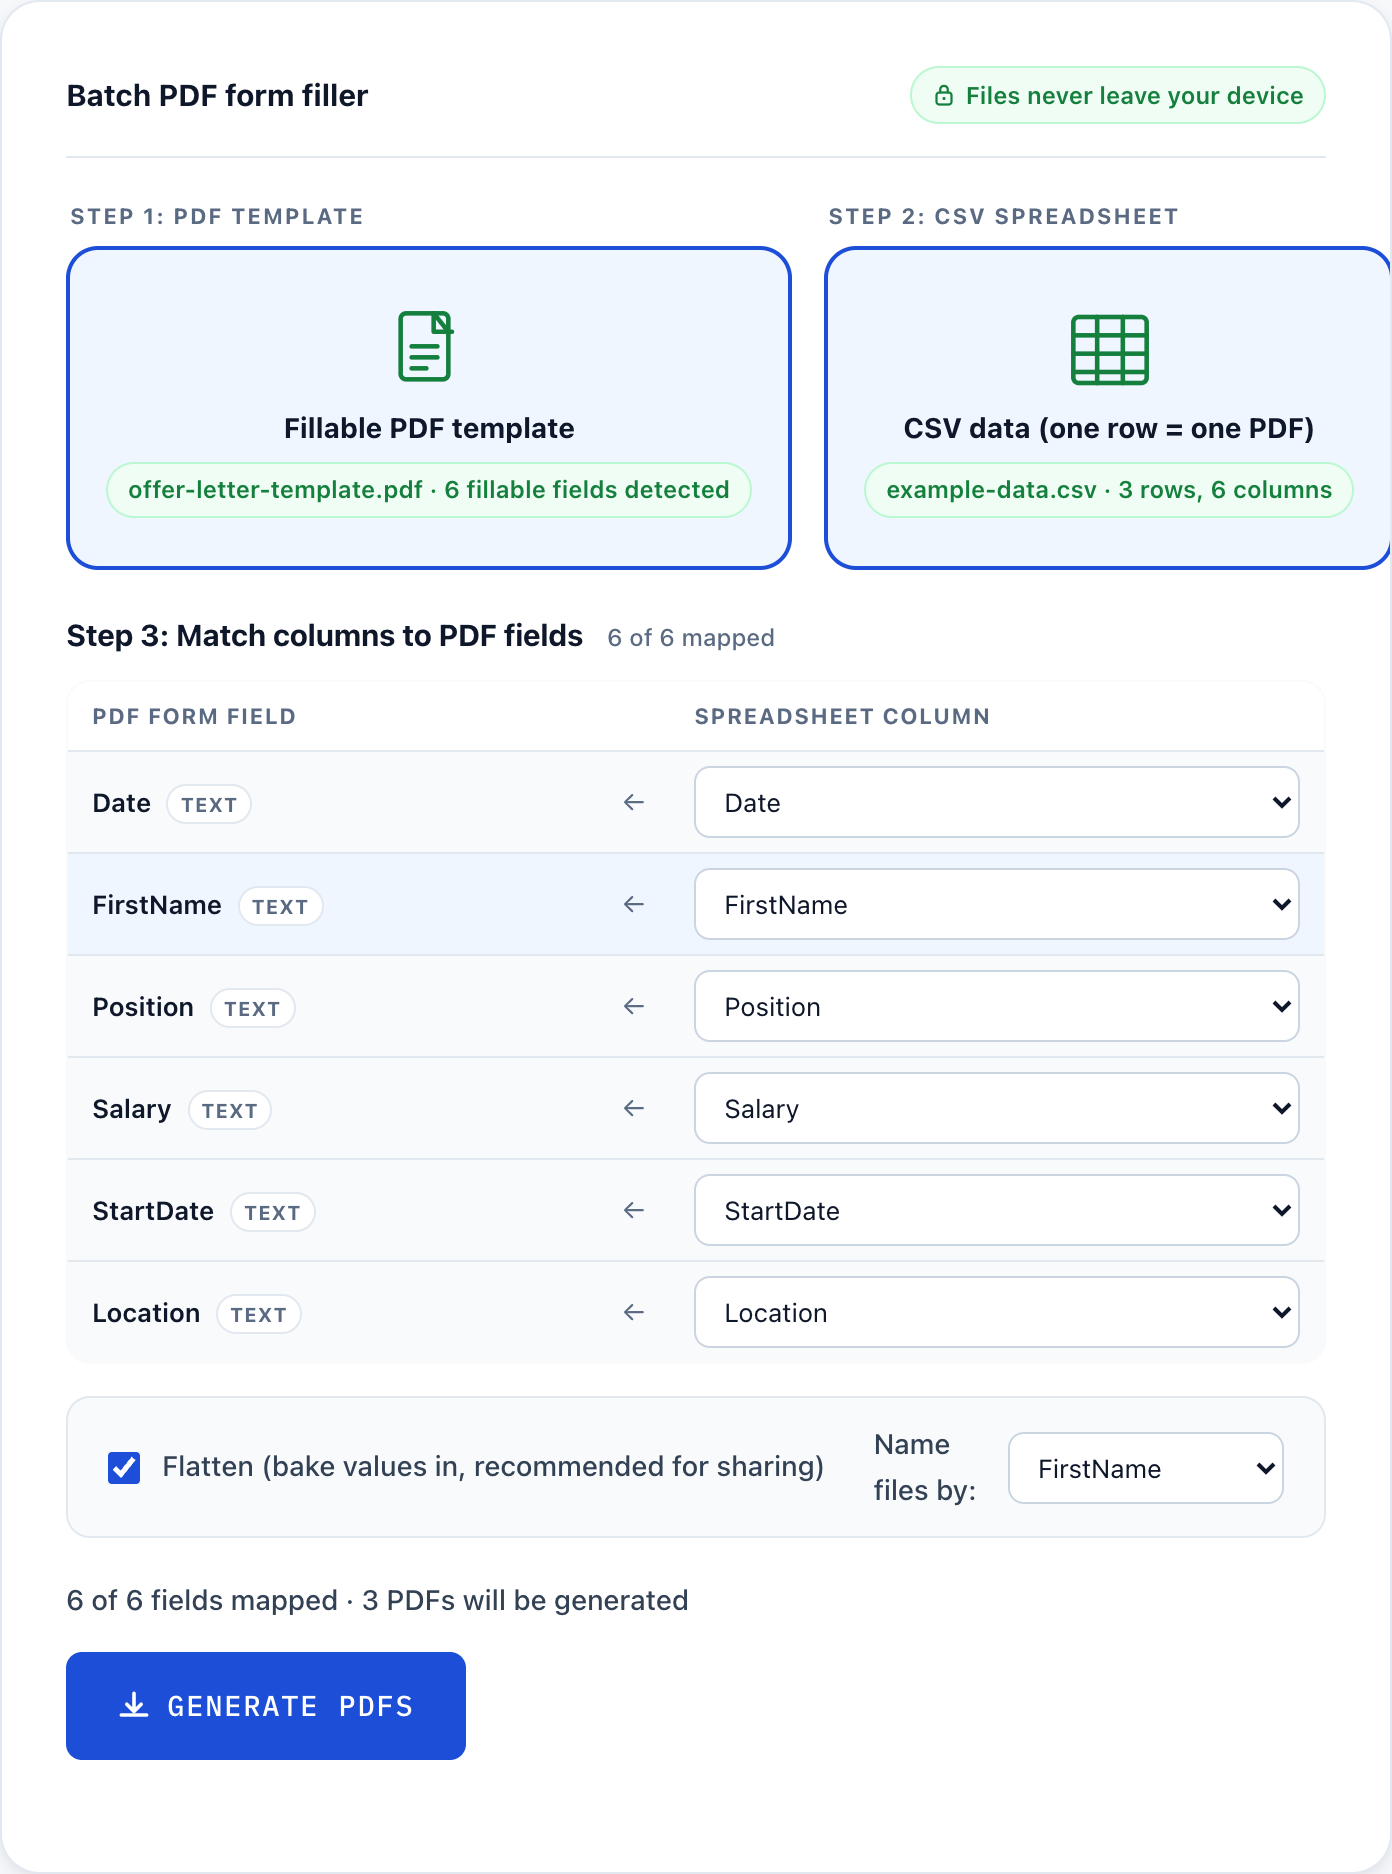This screenshot has height=1874, width=1392.
Task: Click the Flatten option label text
Action: point(493,1467)
